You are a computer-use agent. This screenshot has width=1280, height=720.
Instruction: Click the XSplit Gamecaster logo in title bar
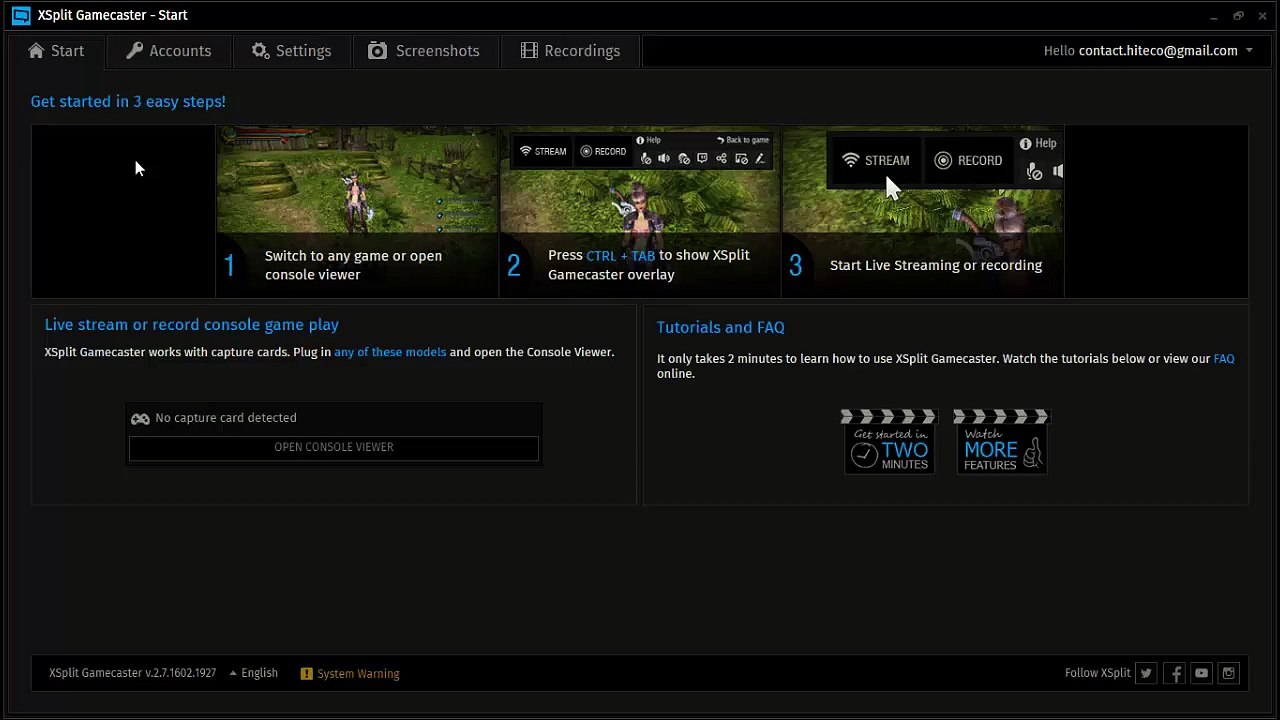point(21,15)
